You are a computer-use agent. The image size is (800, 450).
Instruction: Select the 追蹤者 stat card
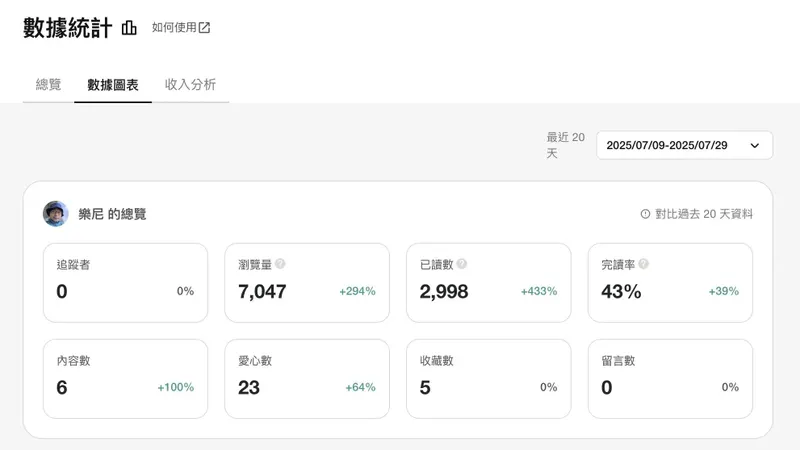click(x=126, y=283)
